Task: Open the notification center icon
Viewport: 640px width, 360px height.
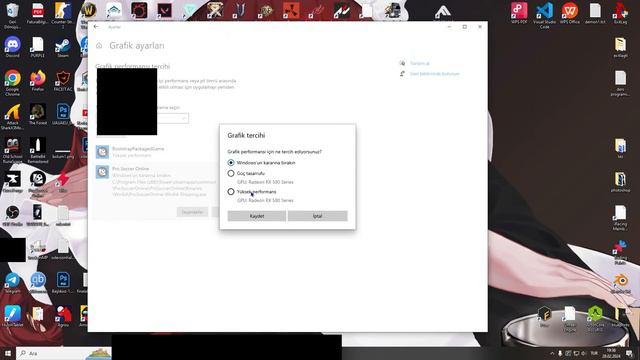Action: 629,353
